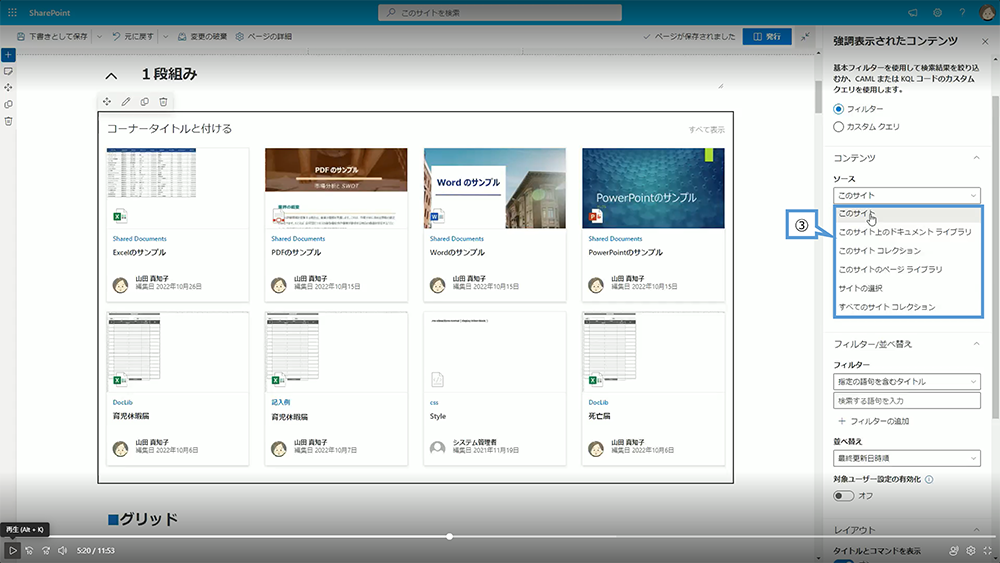Duplicate section icon in left rail
This screenshot has height=563, width=1000.
(8, 104)
